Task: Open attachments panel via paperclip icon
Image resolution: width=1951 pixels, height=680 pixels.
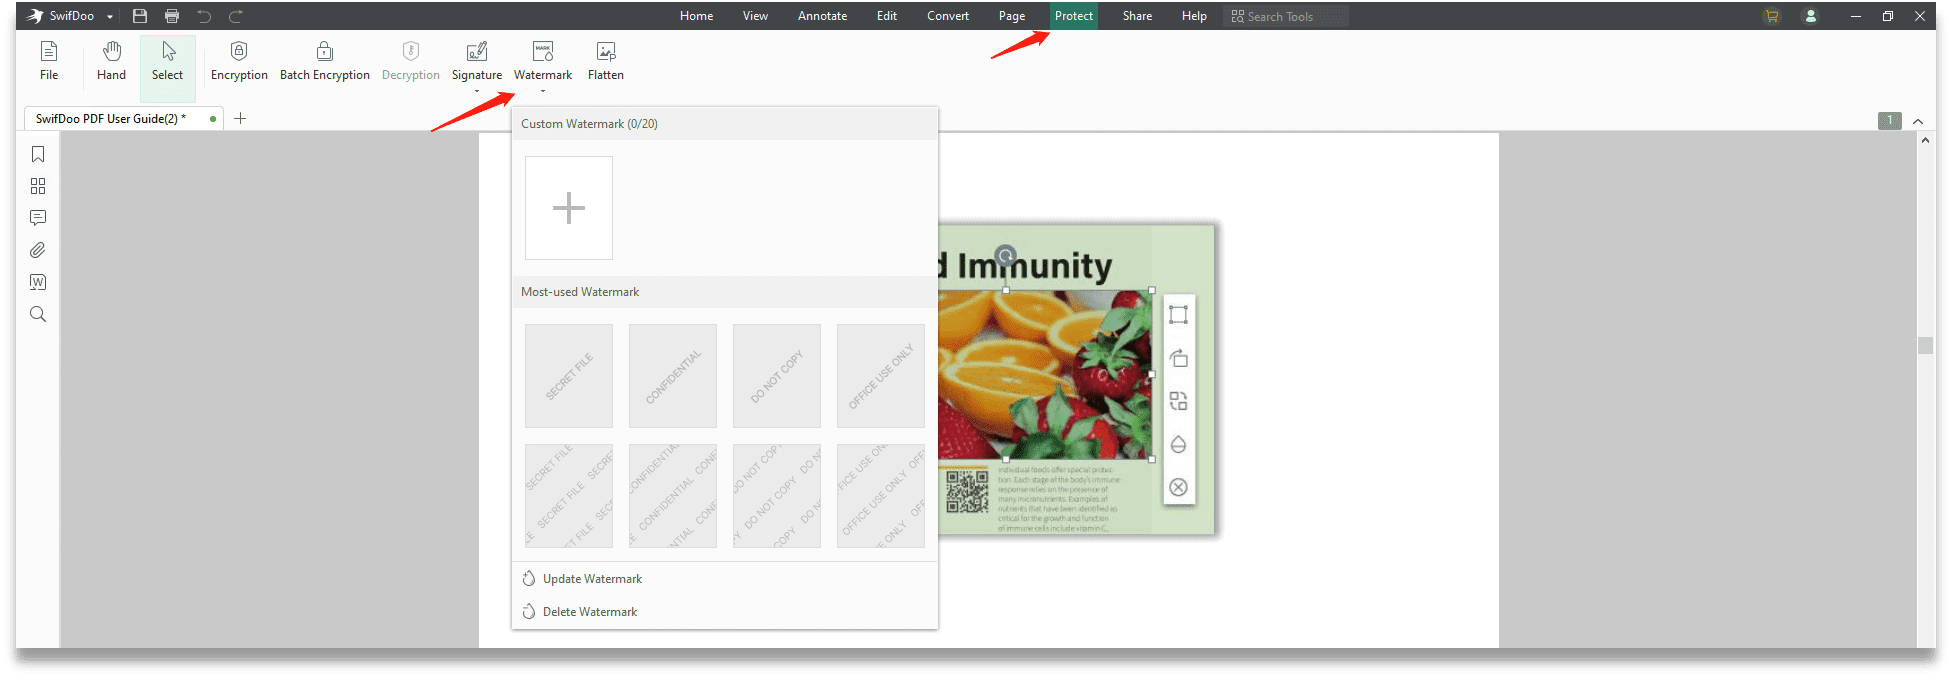Action: point(38,250)
